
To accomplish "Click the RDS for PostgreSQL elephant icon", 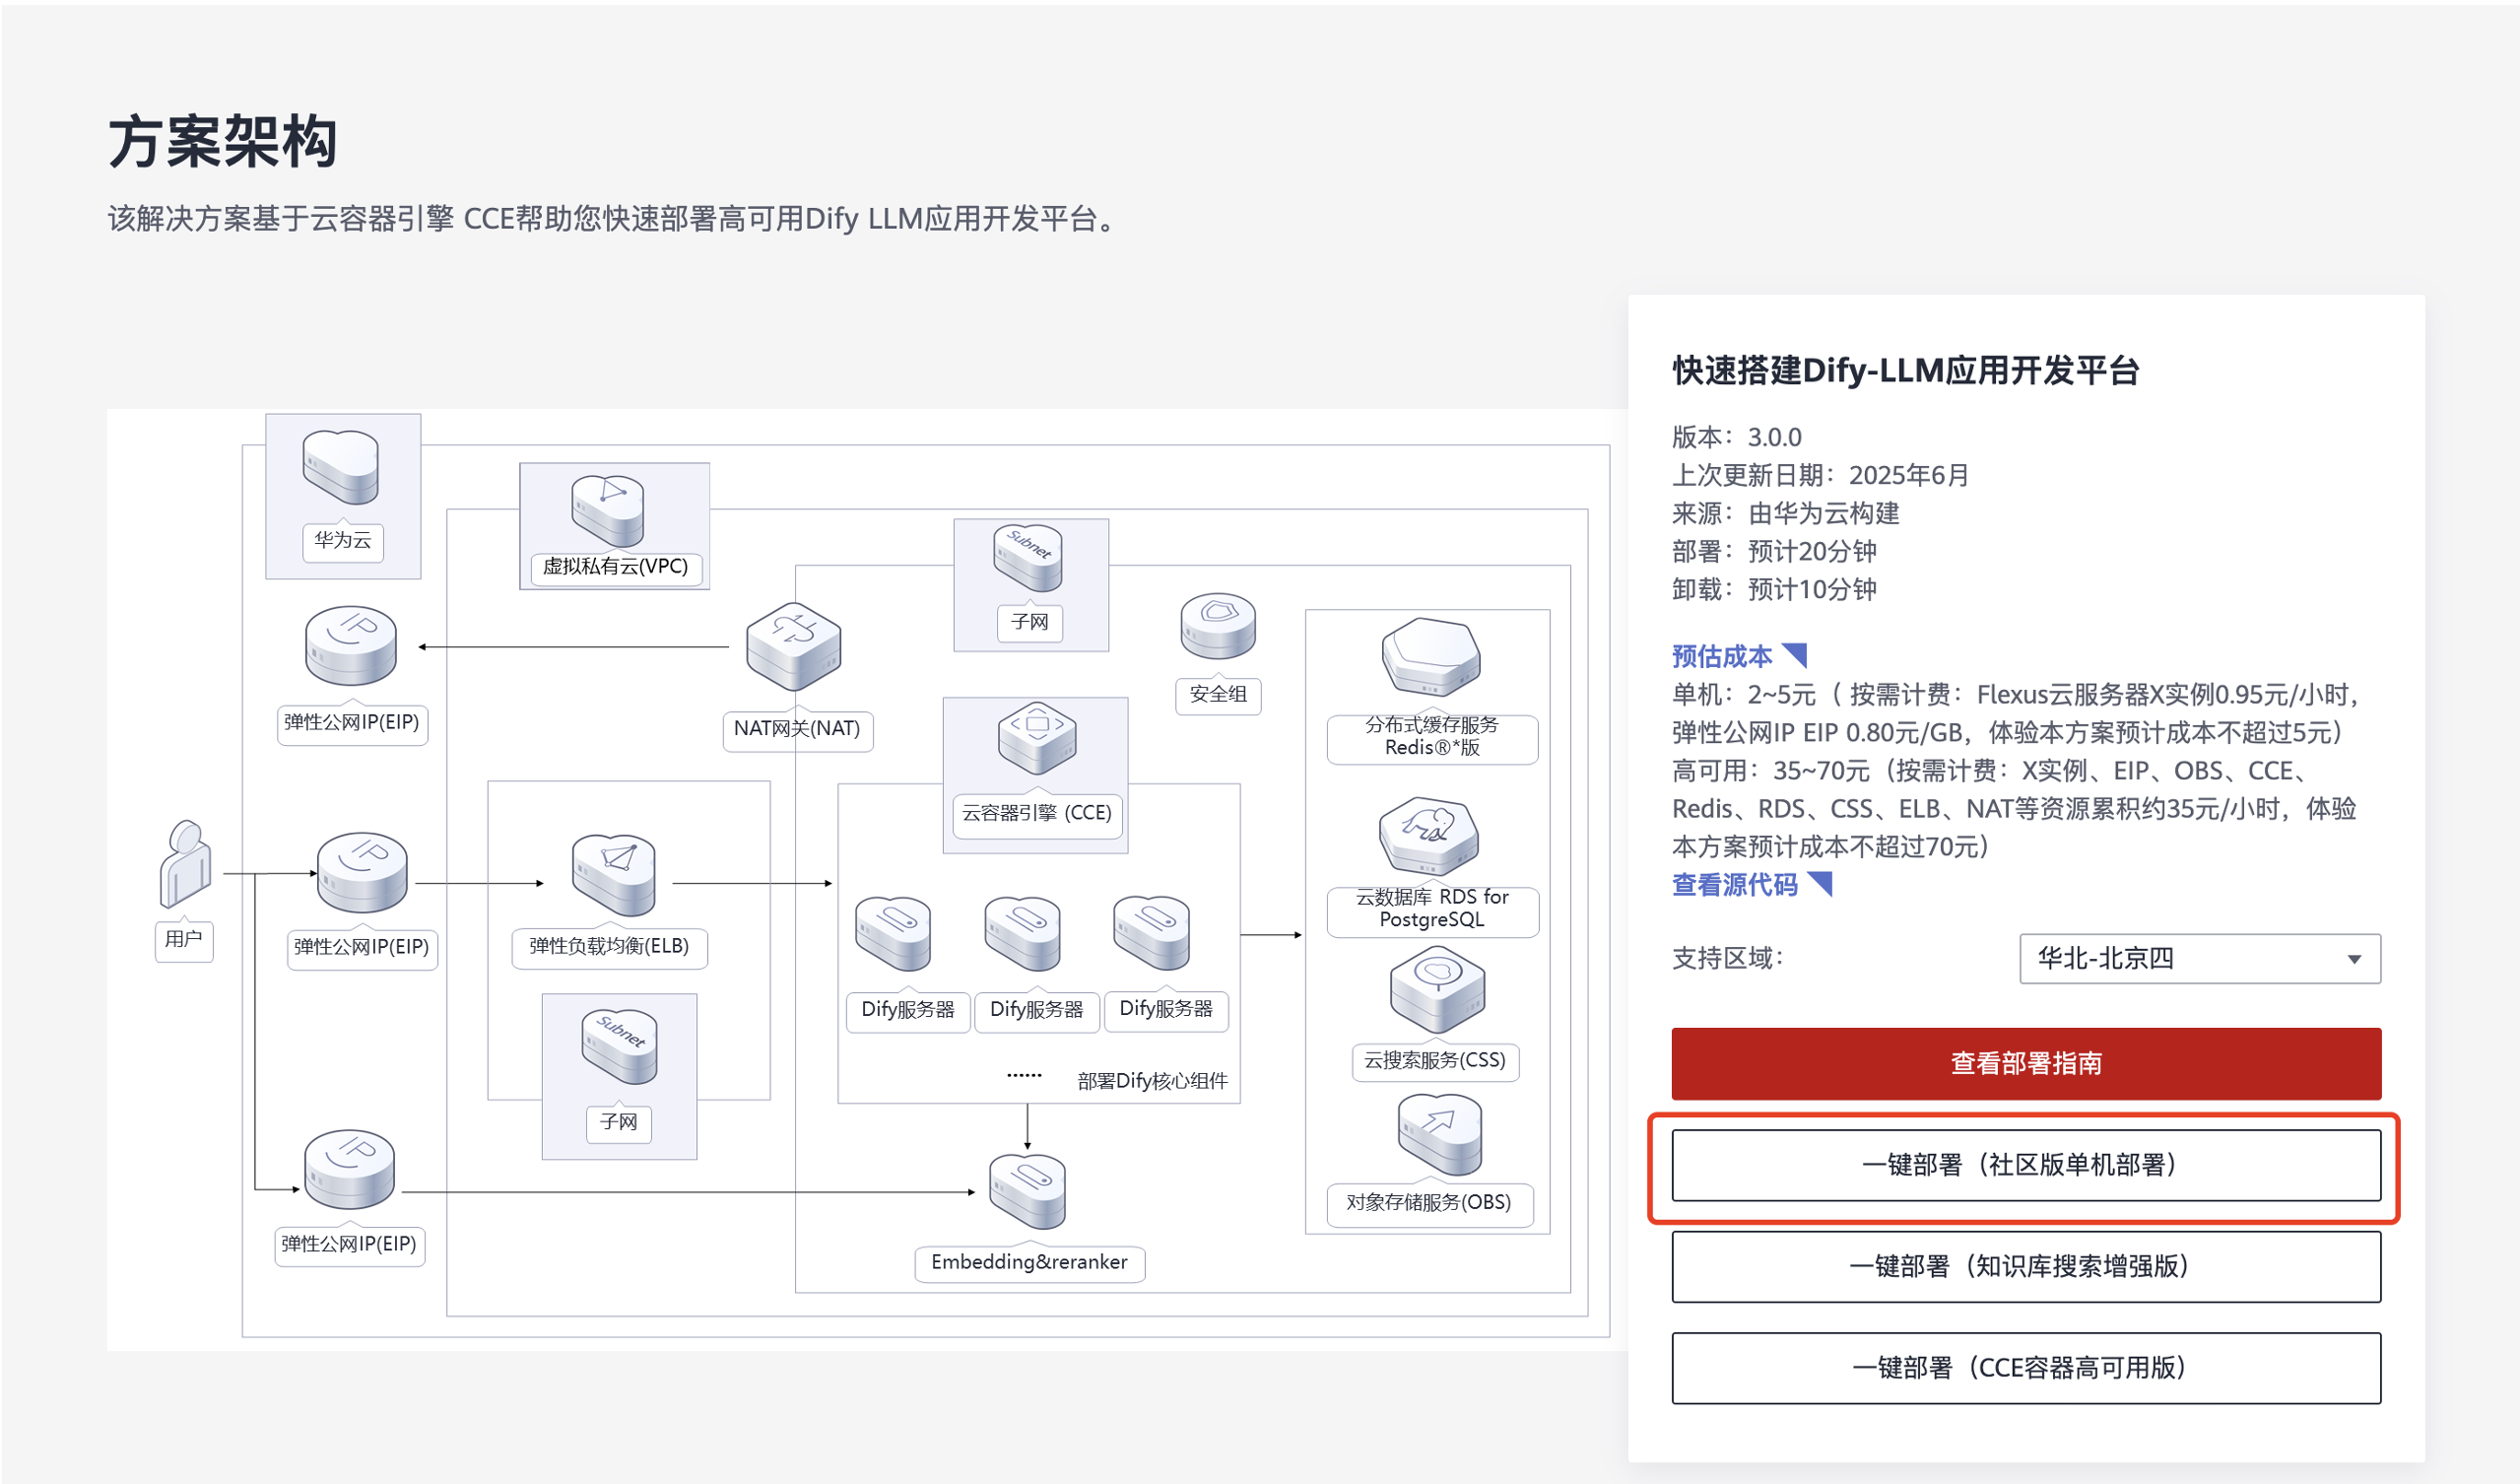I will click(x=1429, y=835).
